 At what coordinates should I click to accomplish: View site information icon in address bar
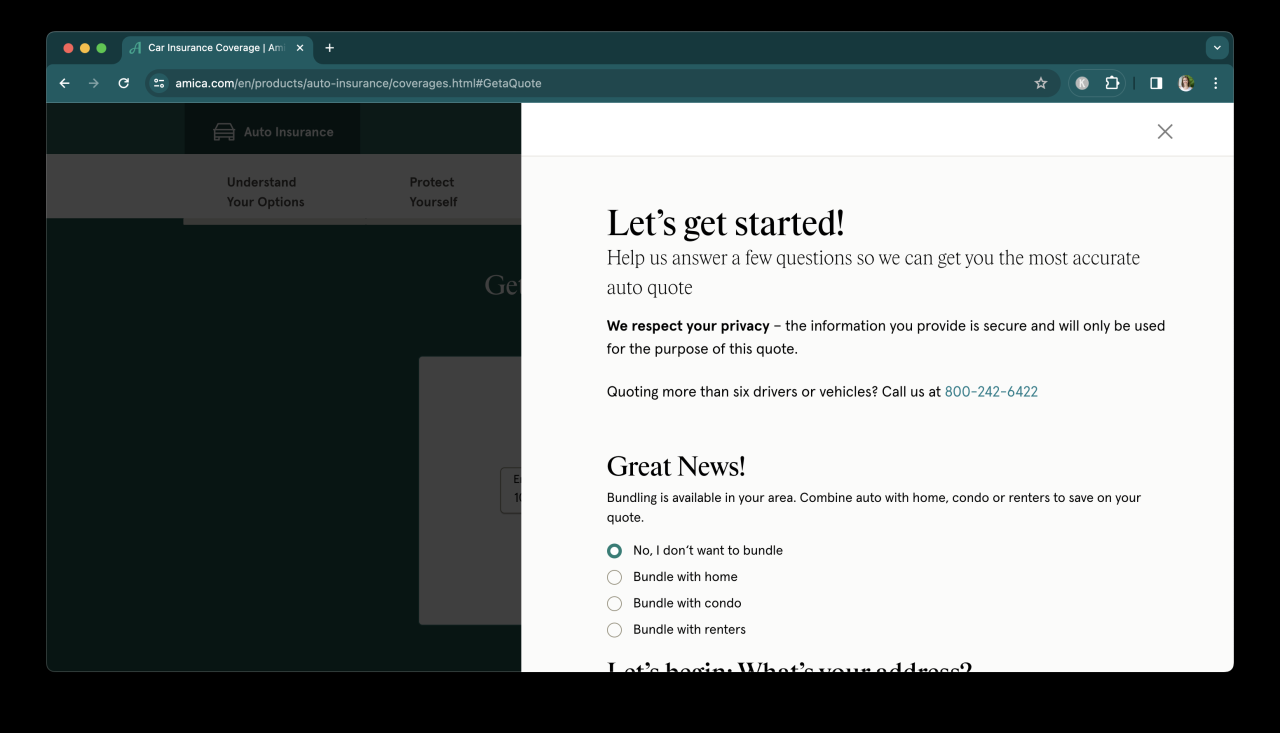159,83
